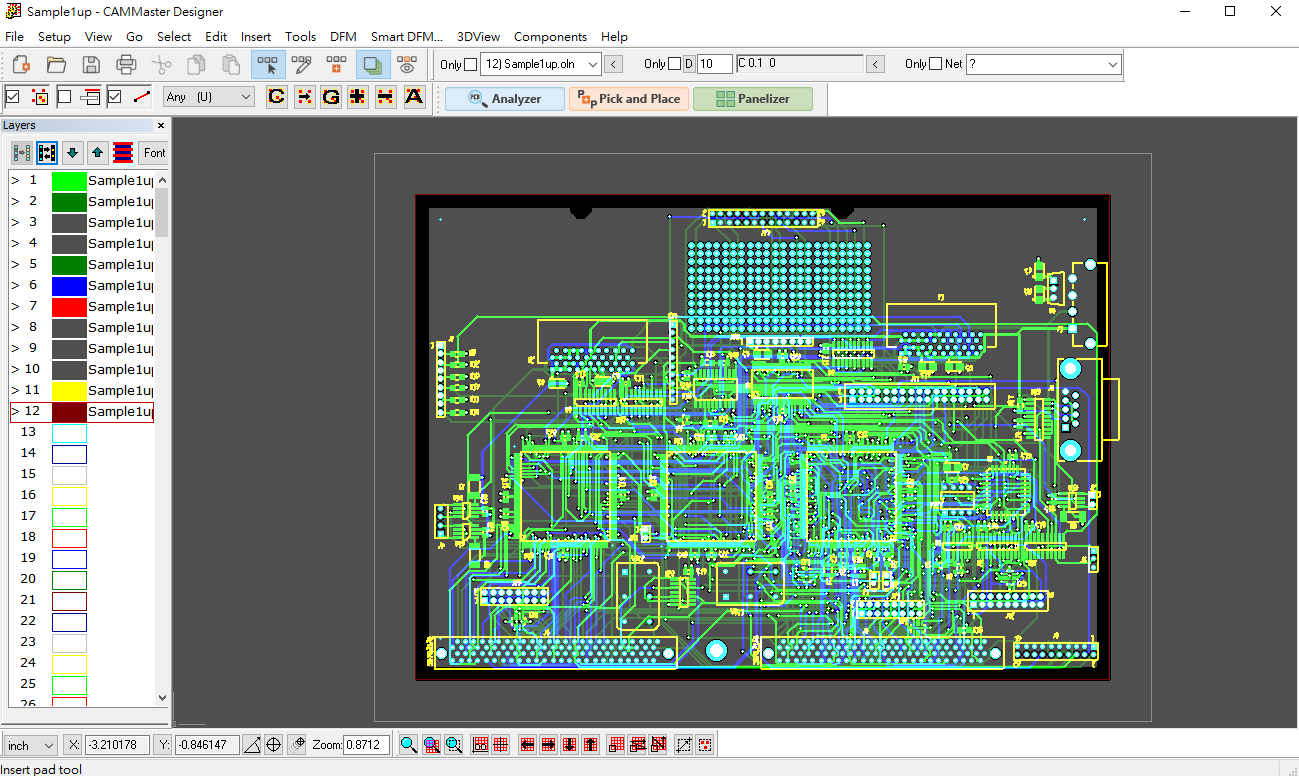The height and width of the screenshot is (776, 1299).
Task: Click the Layers panel arrange icon
Action: (x=47, y=153)
